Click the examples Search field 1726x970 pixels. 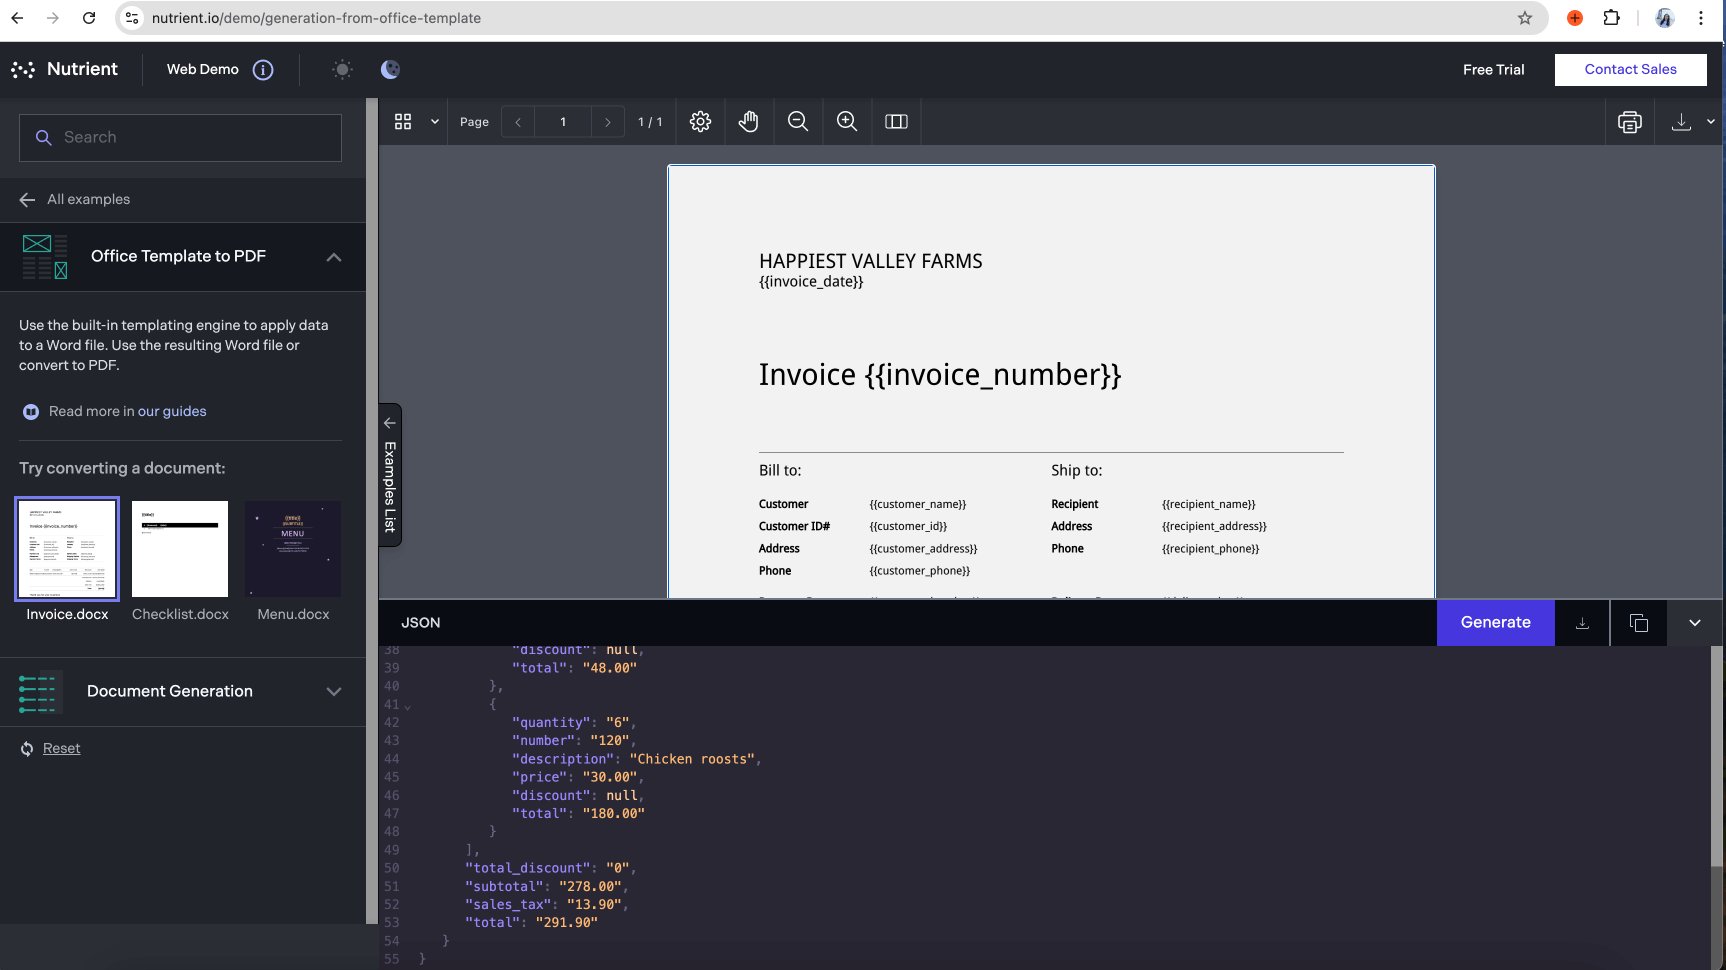180,138
